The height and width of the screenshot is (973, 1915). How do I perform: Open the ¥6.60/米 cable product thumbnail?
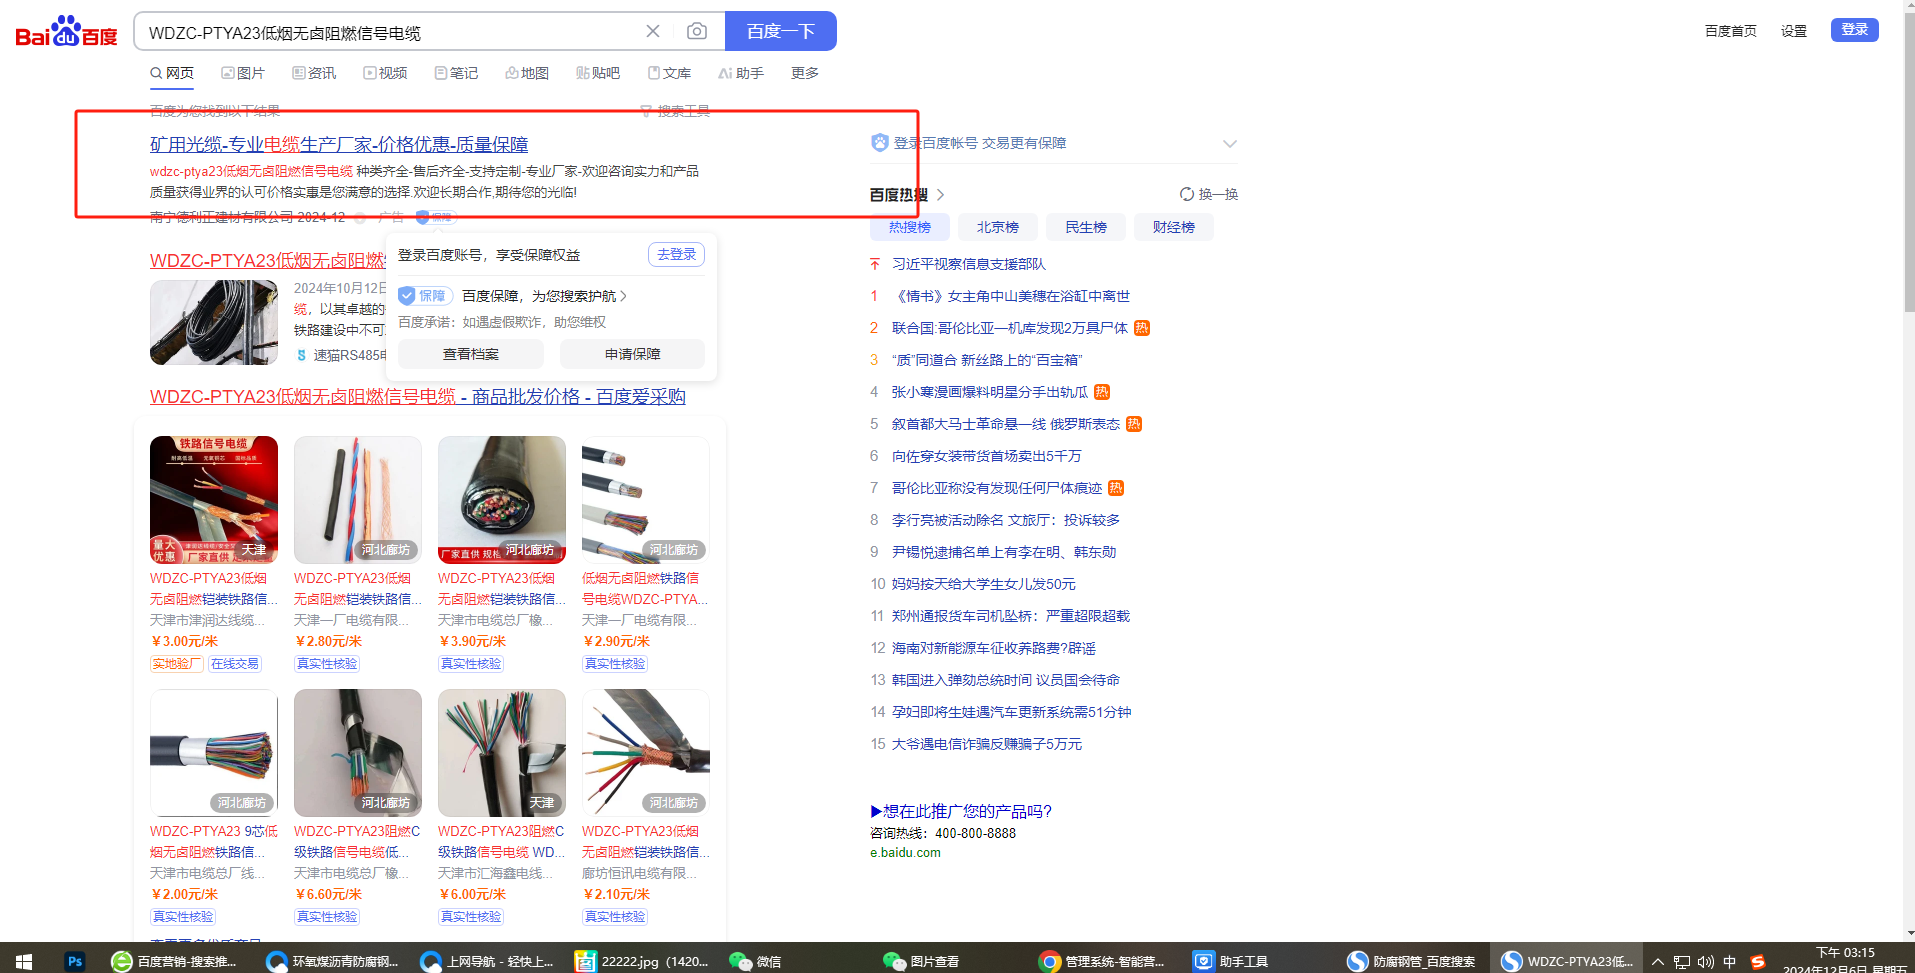[x=358, y=753]
